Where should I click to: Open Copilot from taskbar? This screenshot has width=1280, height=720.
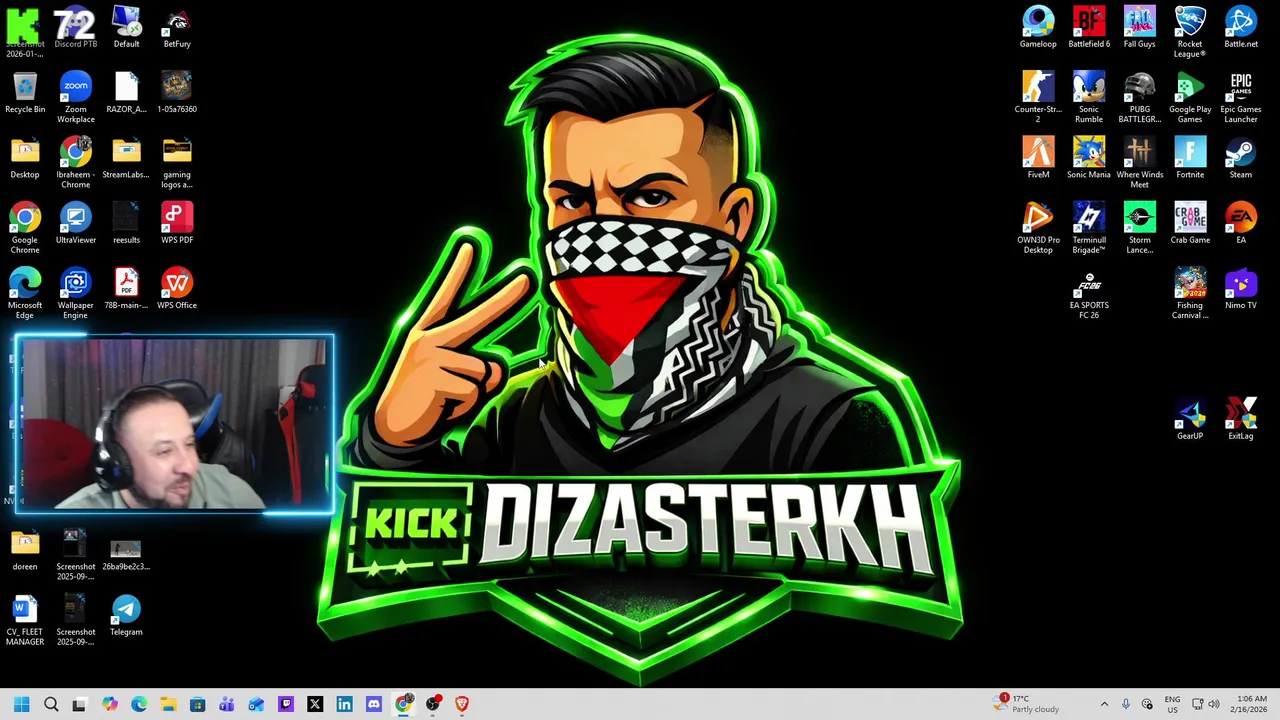tap(109, 704)
